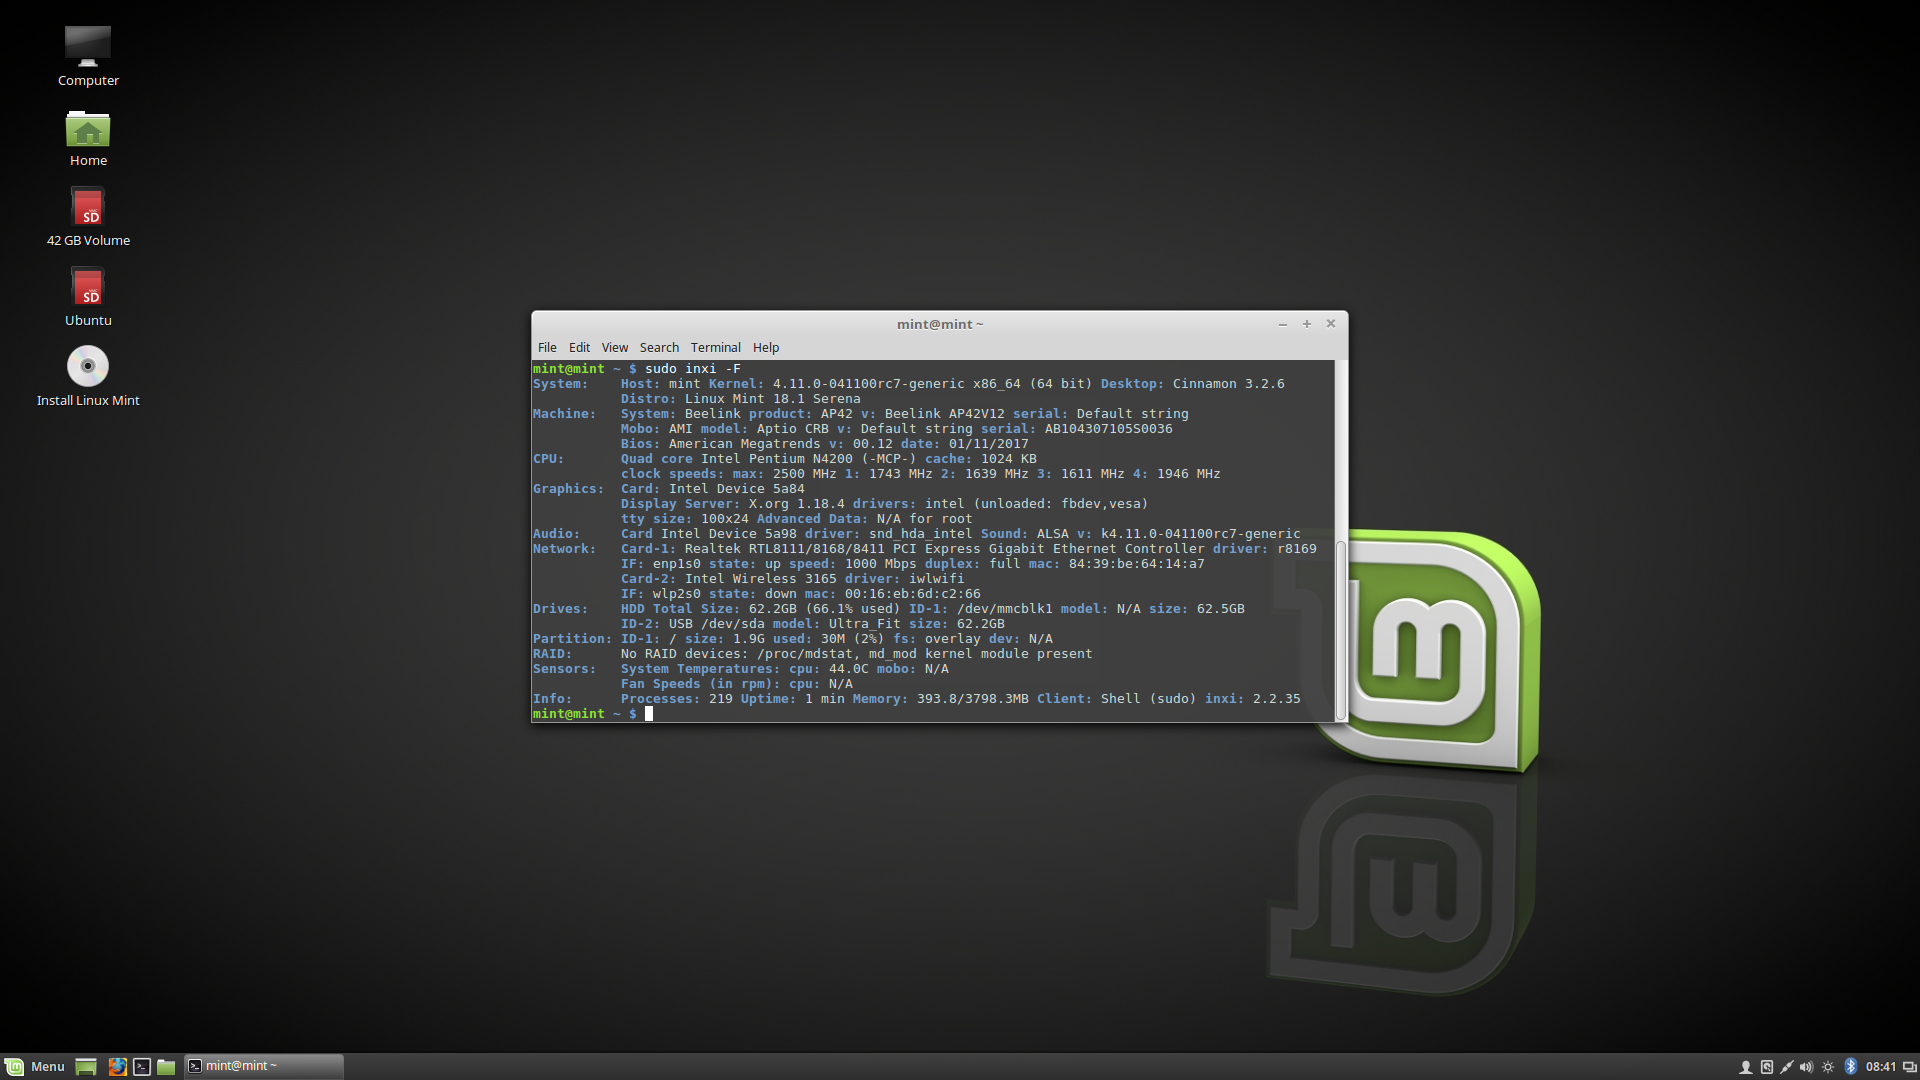Open the terminal Edit menu
This screenshot has width=1920, height=1080.
(579, 347)
